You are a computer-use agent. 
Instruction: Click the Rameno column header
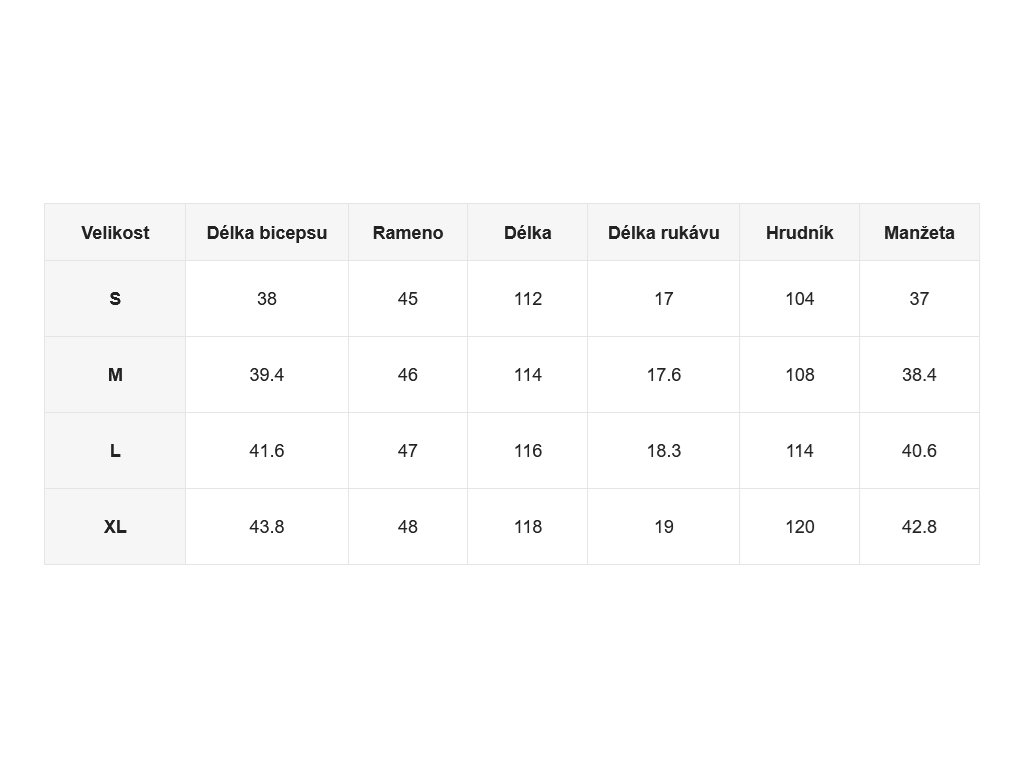408,232
